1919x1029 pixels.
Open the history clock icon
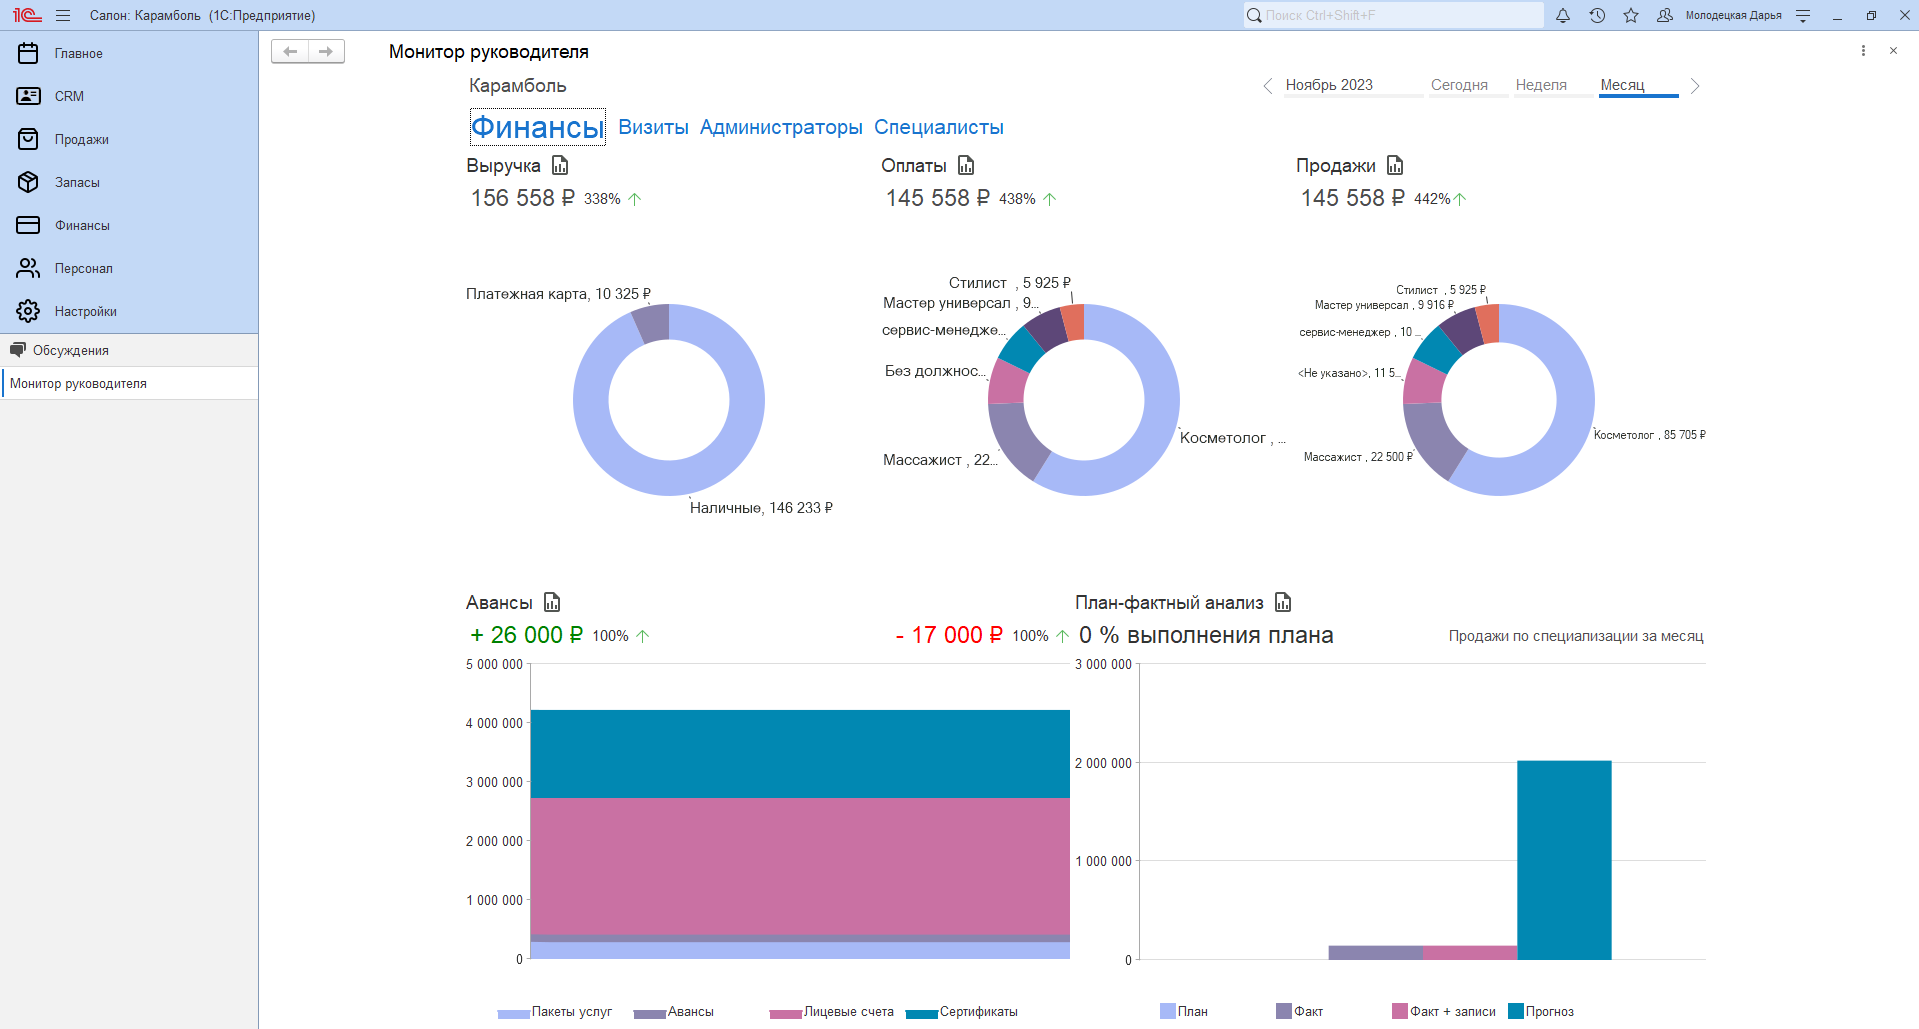[1597, 16]
